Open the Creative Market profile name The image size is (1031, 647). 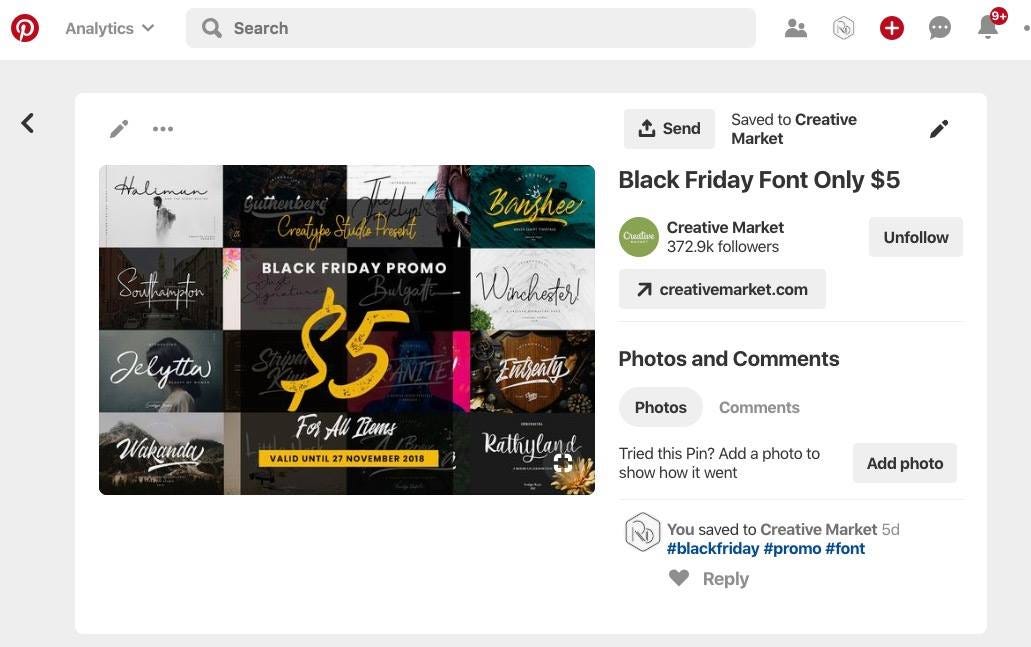(x=725, y=228)
